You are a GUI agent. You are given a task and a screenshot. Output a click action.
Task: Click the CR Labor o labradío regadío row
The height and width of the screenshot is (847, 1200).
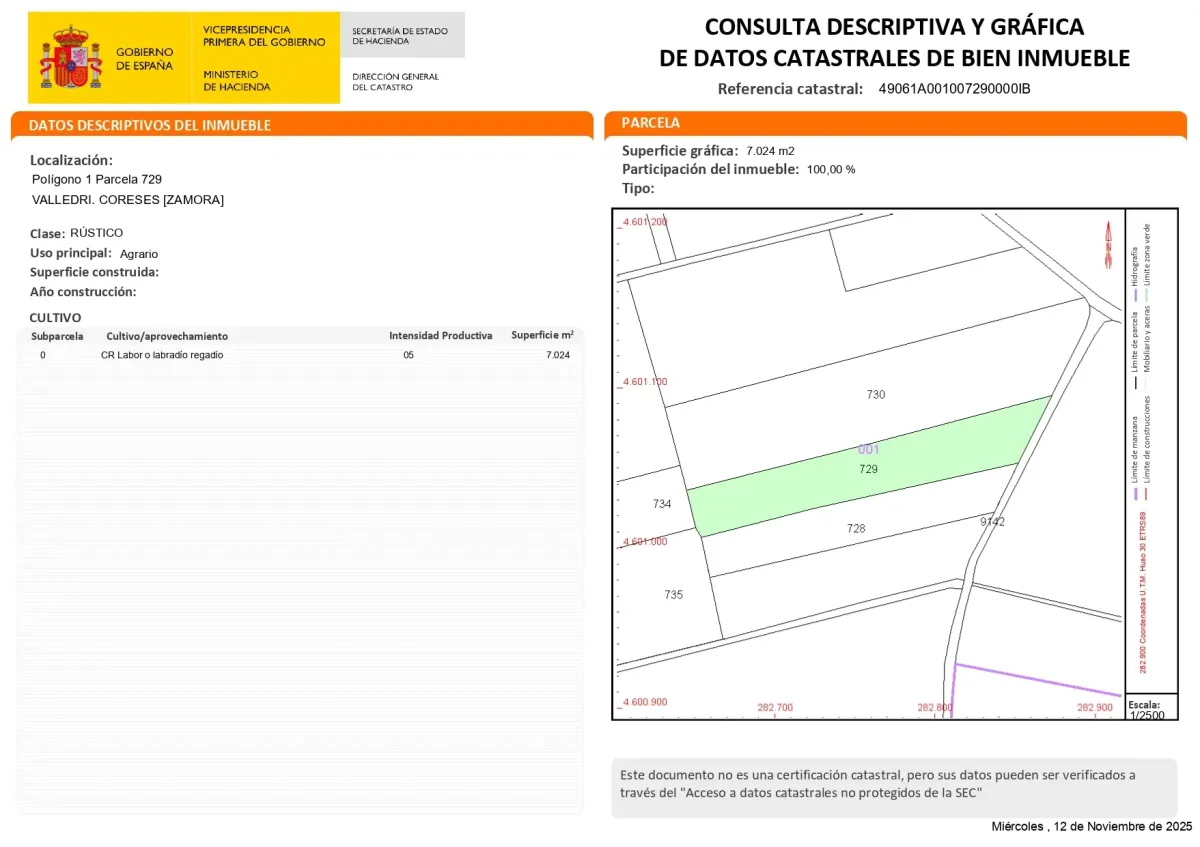coord(162,355)
